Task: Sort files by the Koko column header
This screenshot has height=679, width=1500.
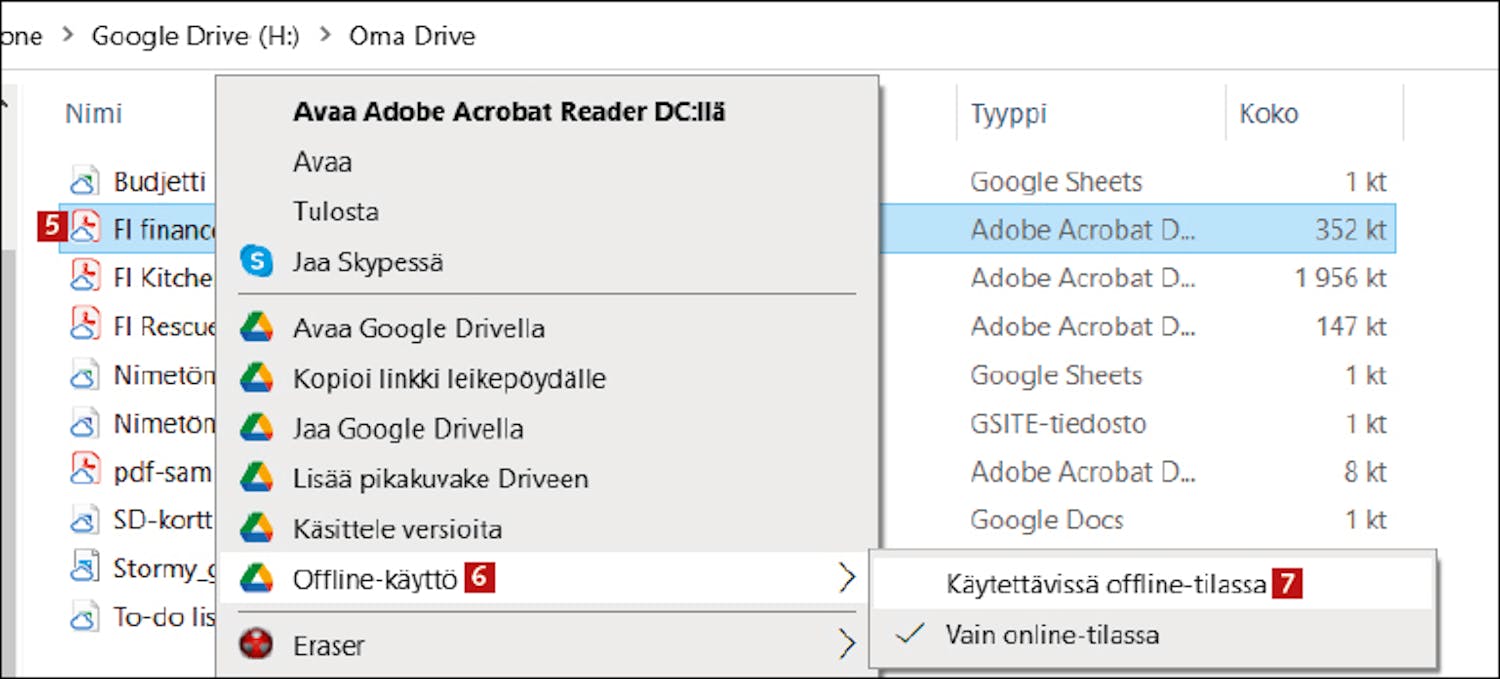Action: pyautogui.click(x=1268, y=114)
